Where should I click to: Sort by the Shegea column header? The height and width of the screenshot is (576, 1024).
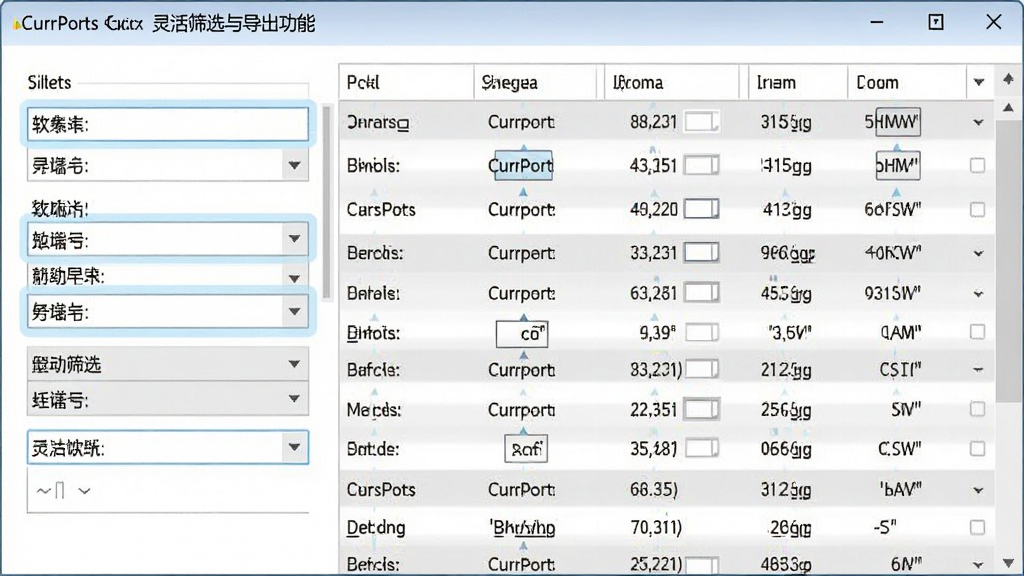(x=536, y=82)
